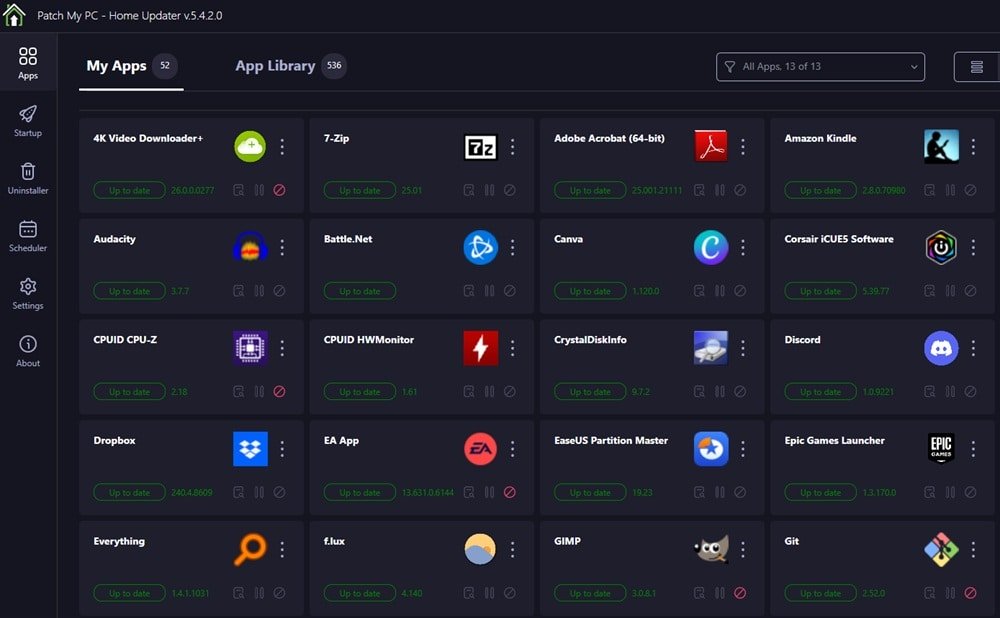Toggle the list view layout button

976,66
